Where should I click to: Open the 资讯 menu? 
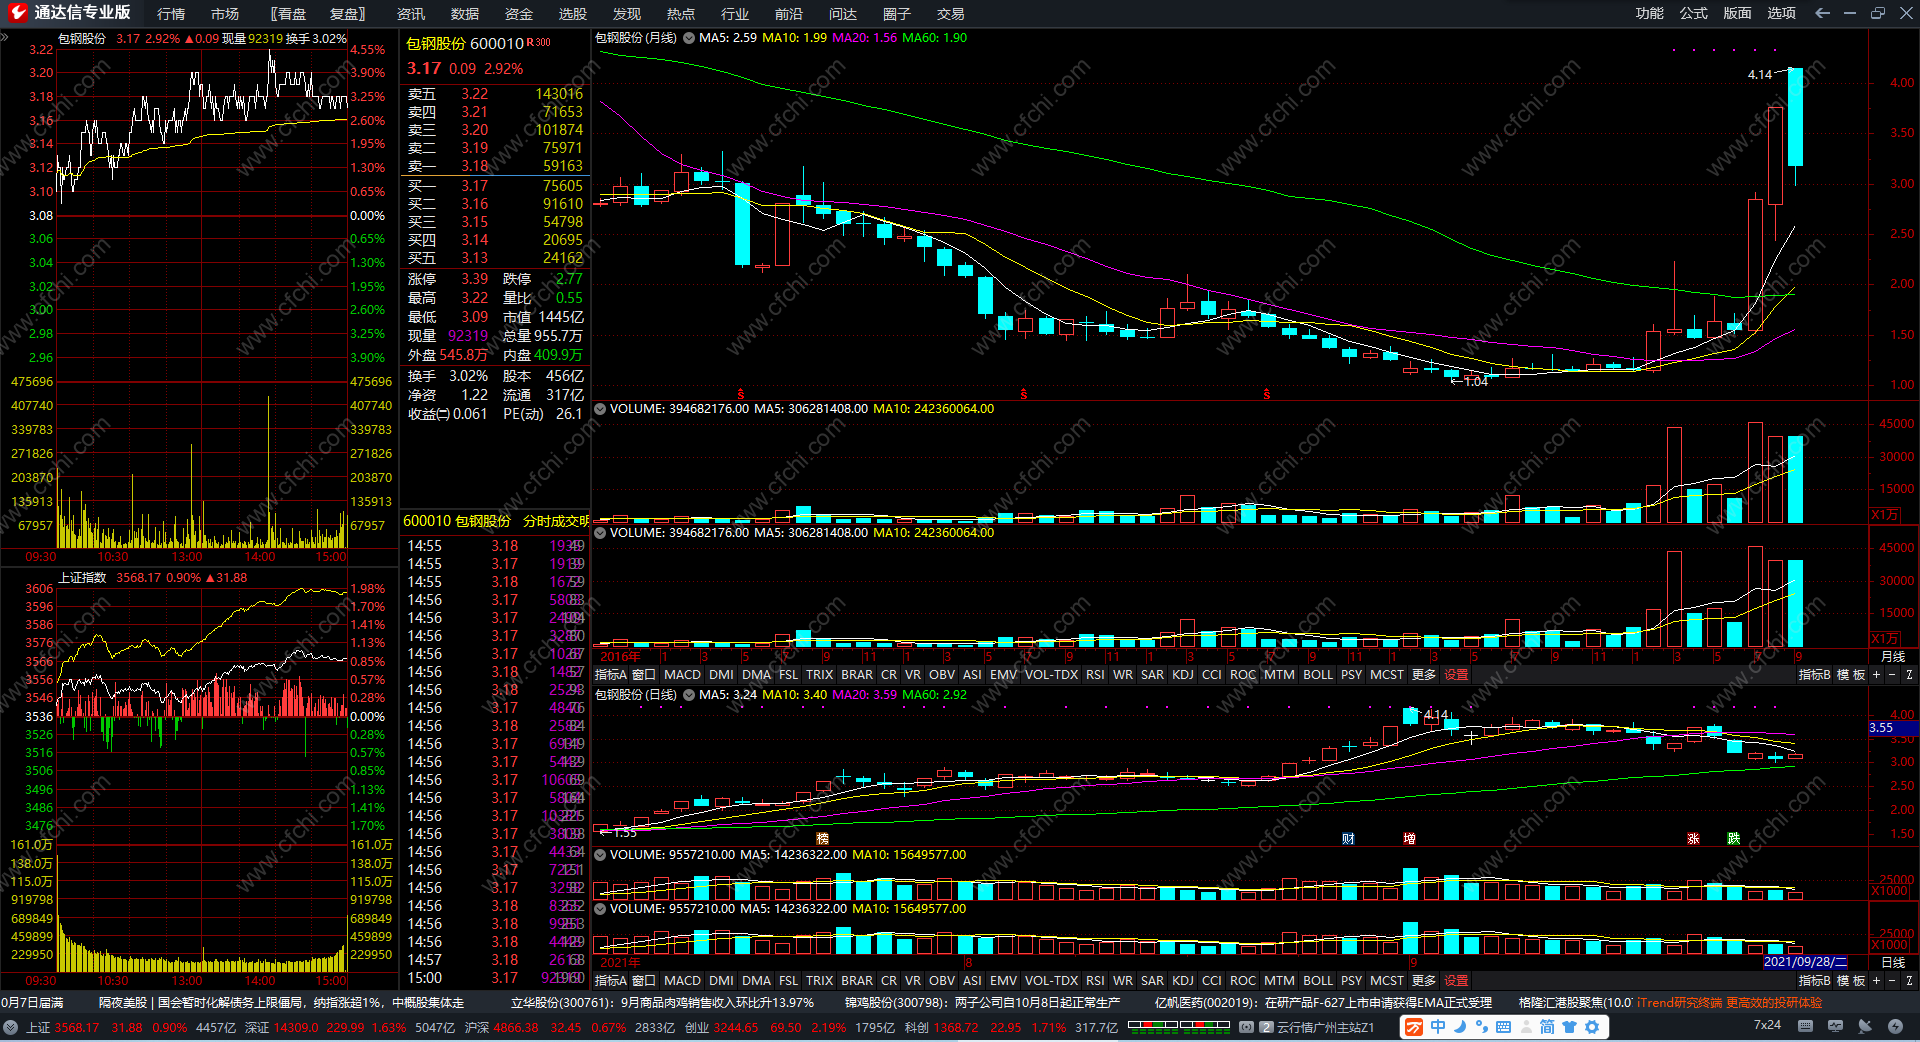411,14
